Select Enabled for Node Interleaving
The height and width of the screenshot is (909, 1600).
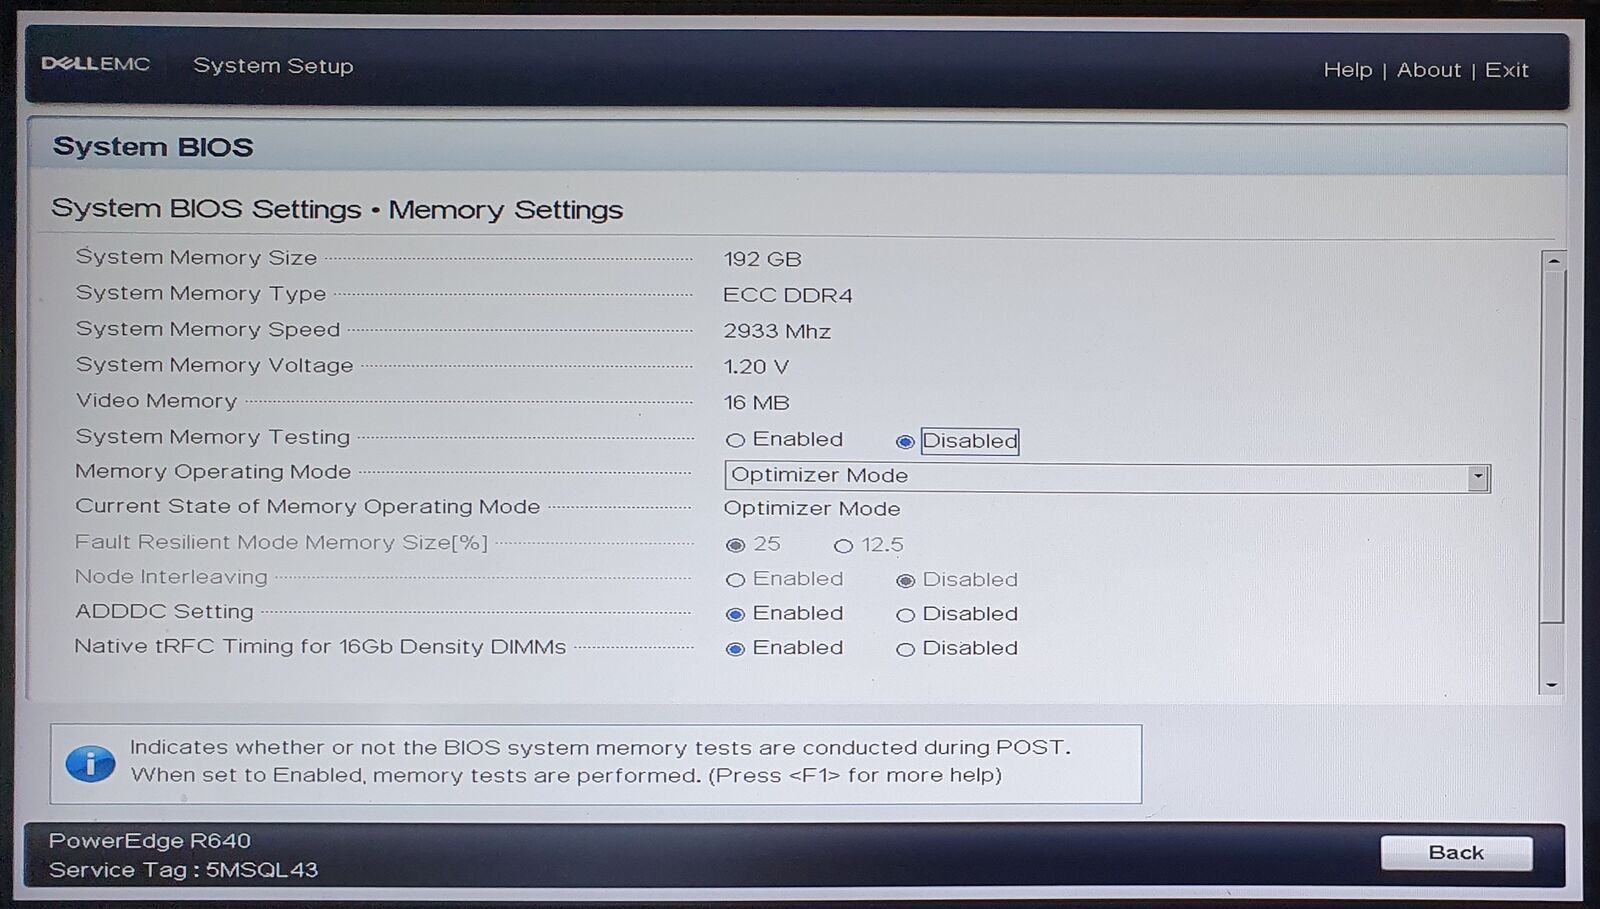(x=736, y=580)
